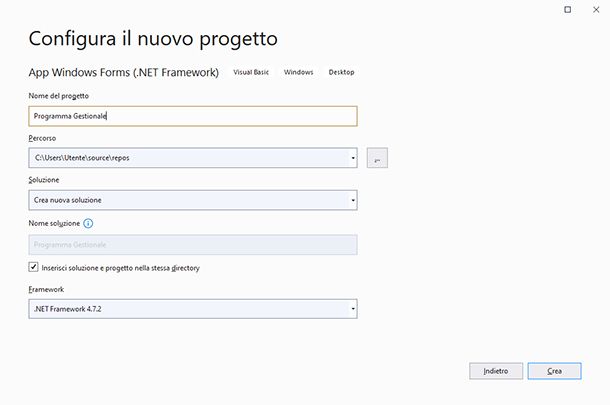Click inside the Percorso path text box
The image size is (610, 405).
(x=187, y=158)
